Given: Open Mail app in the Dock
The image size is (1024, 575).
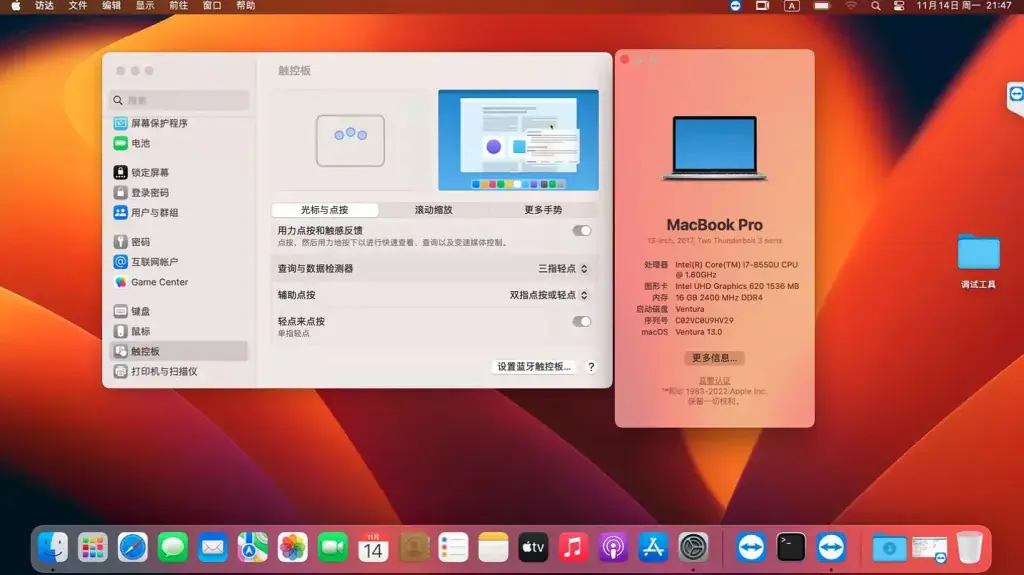Looking at the screenshot, I should (x=212, y=548).
